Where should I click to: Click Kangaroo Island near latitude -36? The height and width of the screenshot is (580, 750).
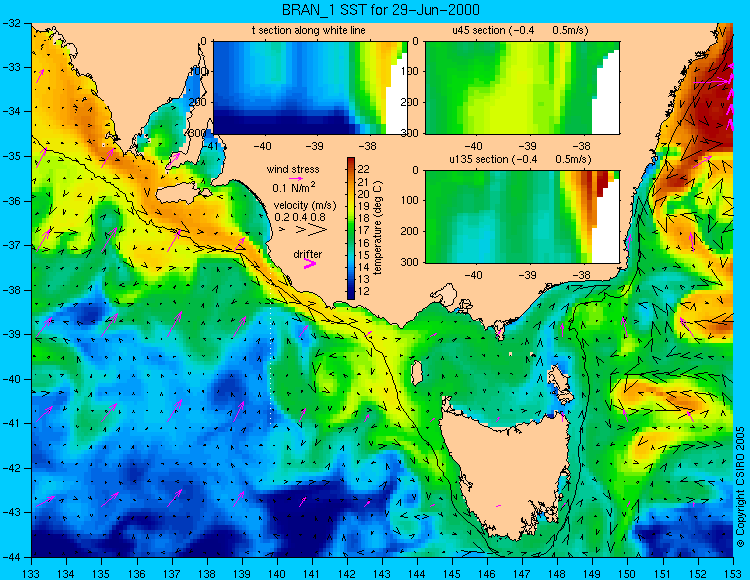[x=179, y=194]
